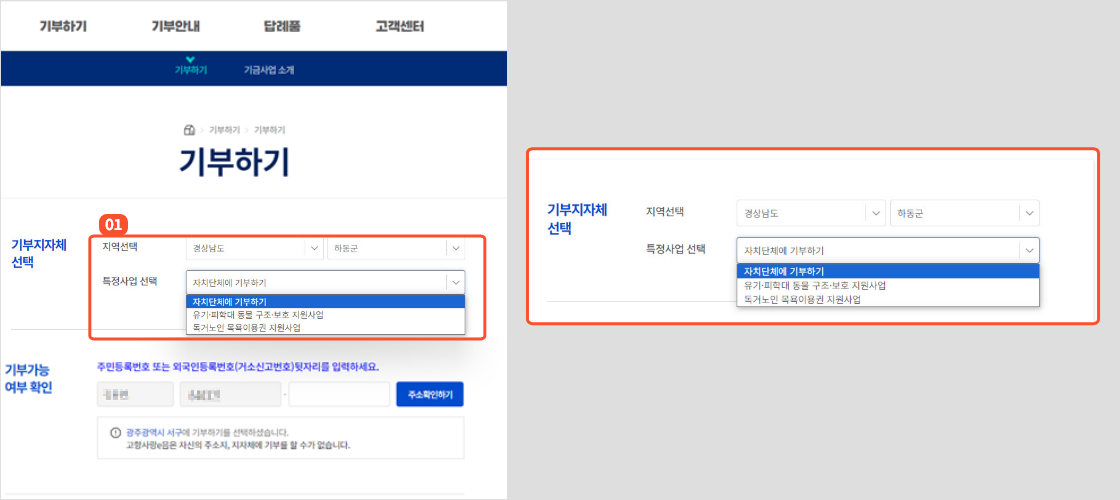Viewport: 1120px width, 500px height.
Task: Open the 기부하기 top navigation menu
Action: [63, 27]
